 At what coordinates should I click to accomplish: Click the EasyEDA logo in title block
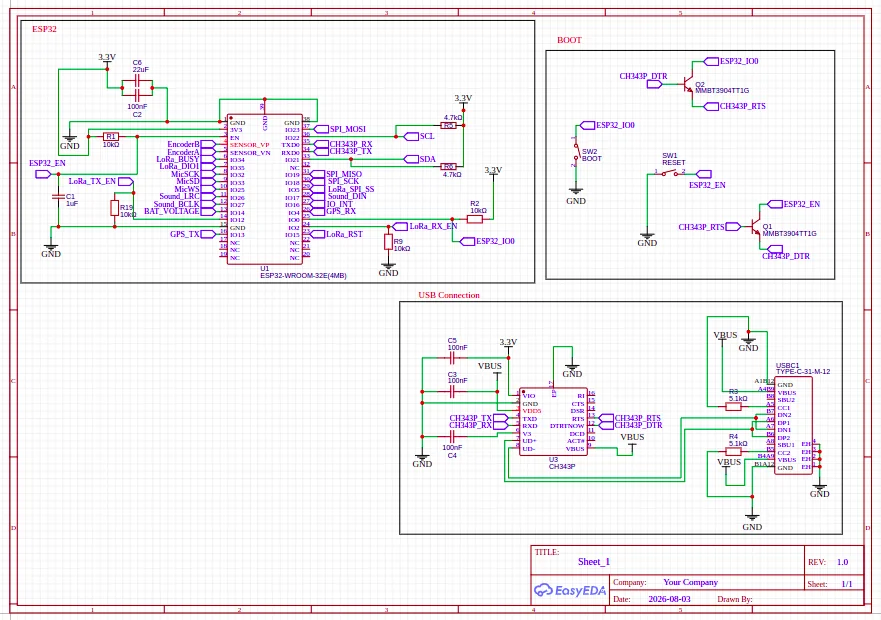click(x=570, y=590)
